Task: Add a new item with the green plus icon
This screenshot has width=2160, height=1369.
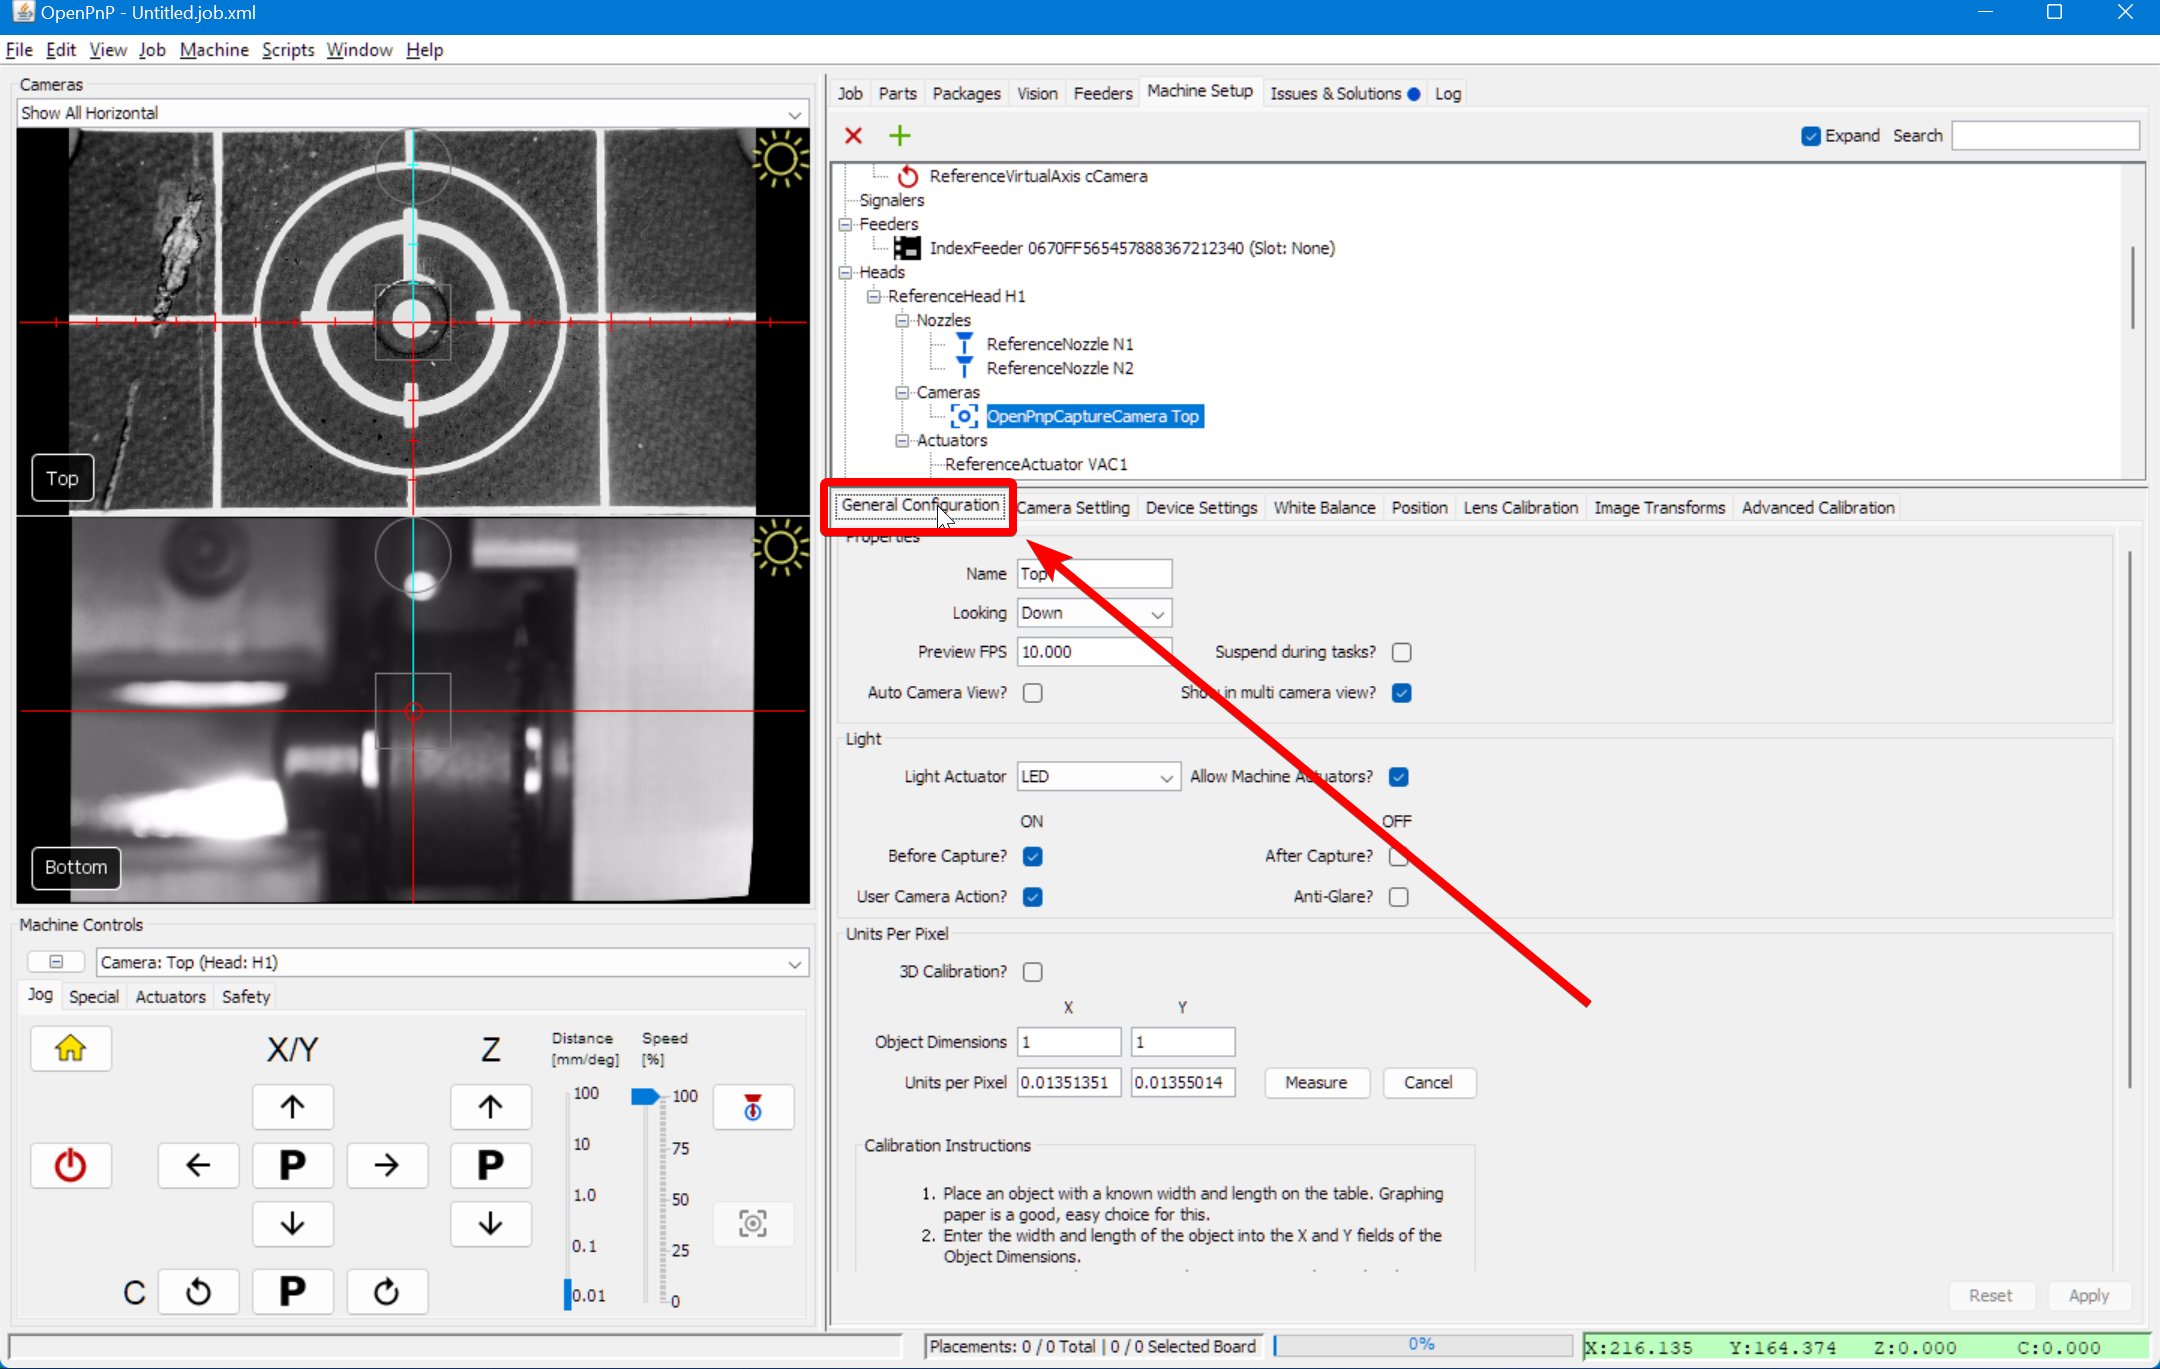Action: 898,135
